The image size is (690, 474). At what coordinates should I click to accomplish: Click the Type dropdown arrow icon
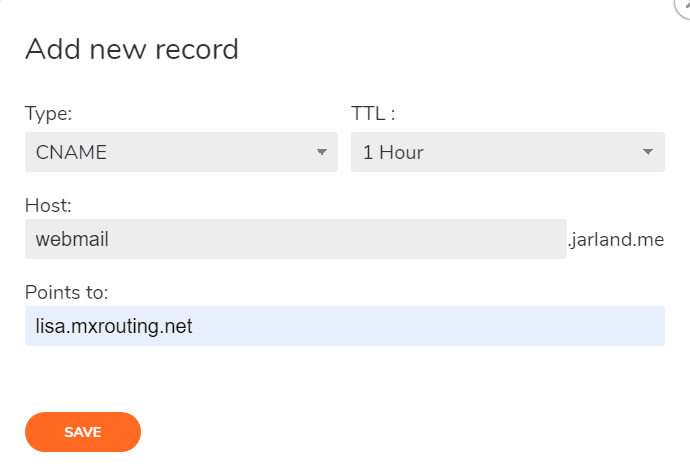coord(321,153)
